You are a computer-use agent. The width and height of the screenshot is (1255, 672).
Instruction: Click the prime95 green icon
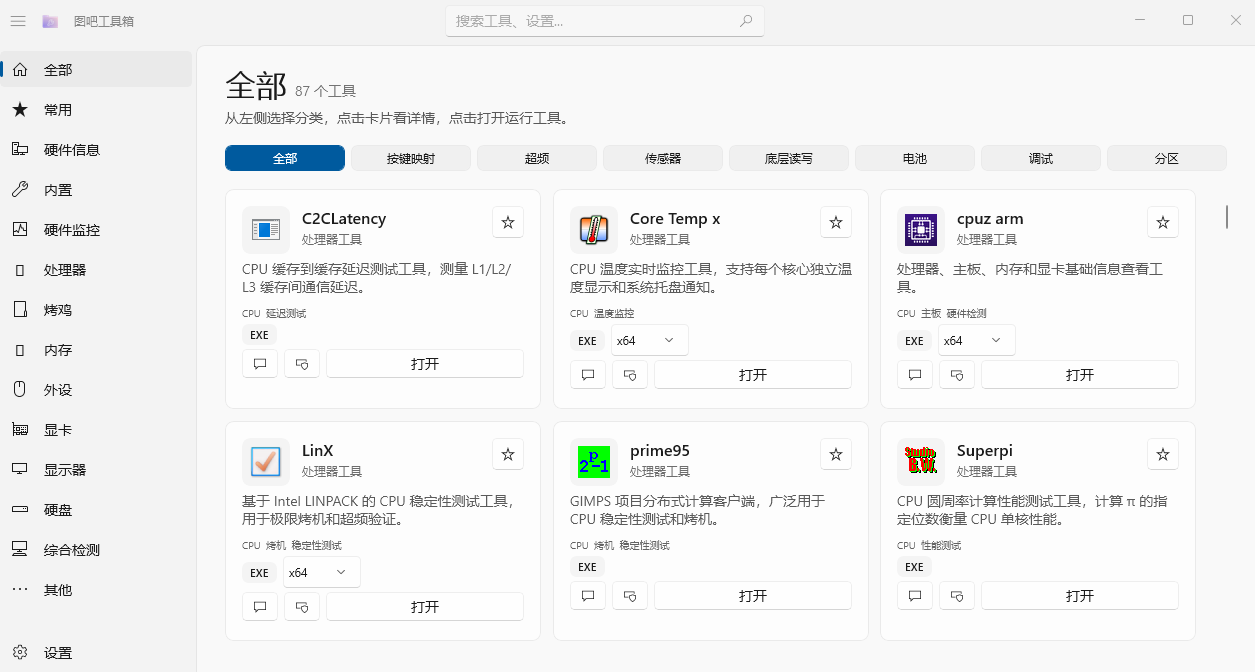coord(594,462)
